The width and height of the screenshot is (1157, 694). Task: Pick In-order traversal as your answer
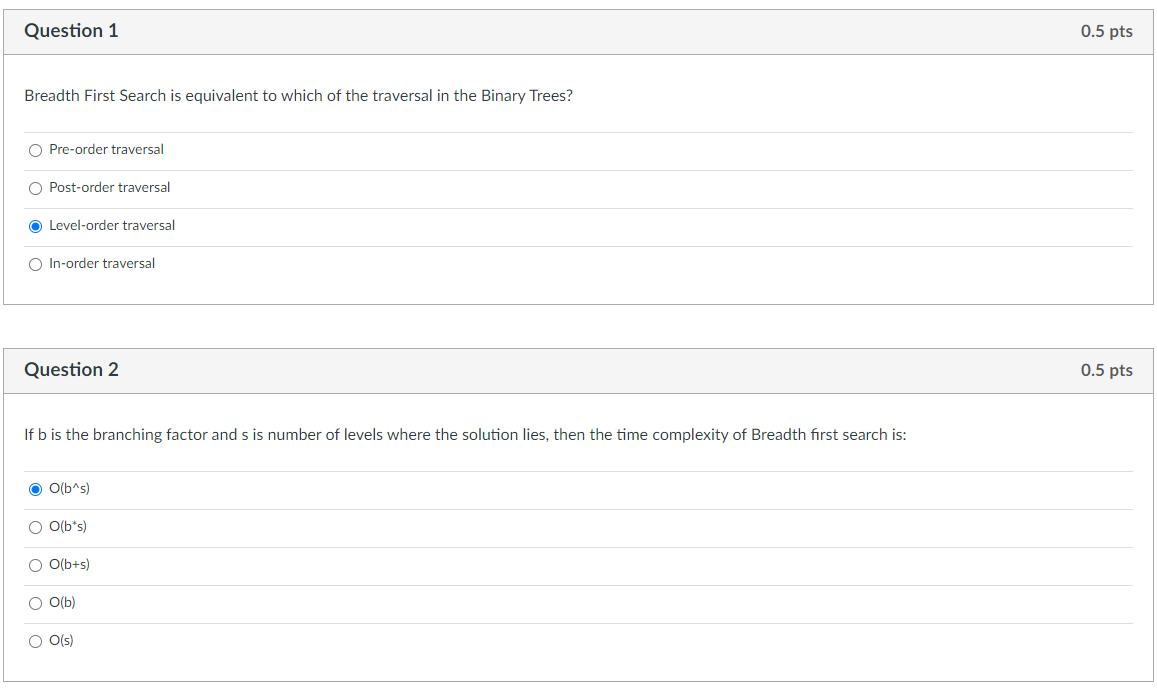35,263
